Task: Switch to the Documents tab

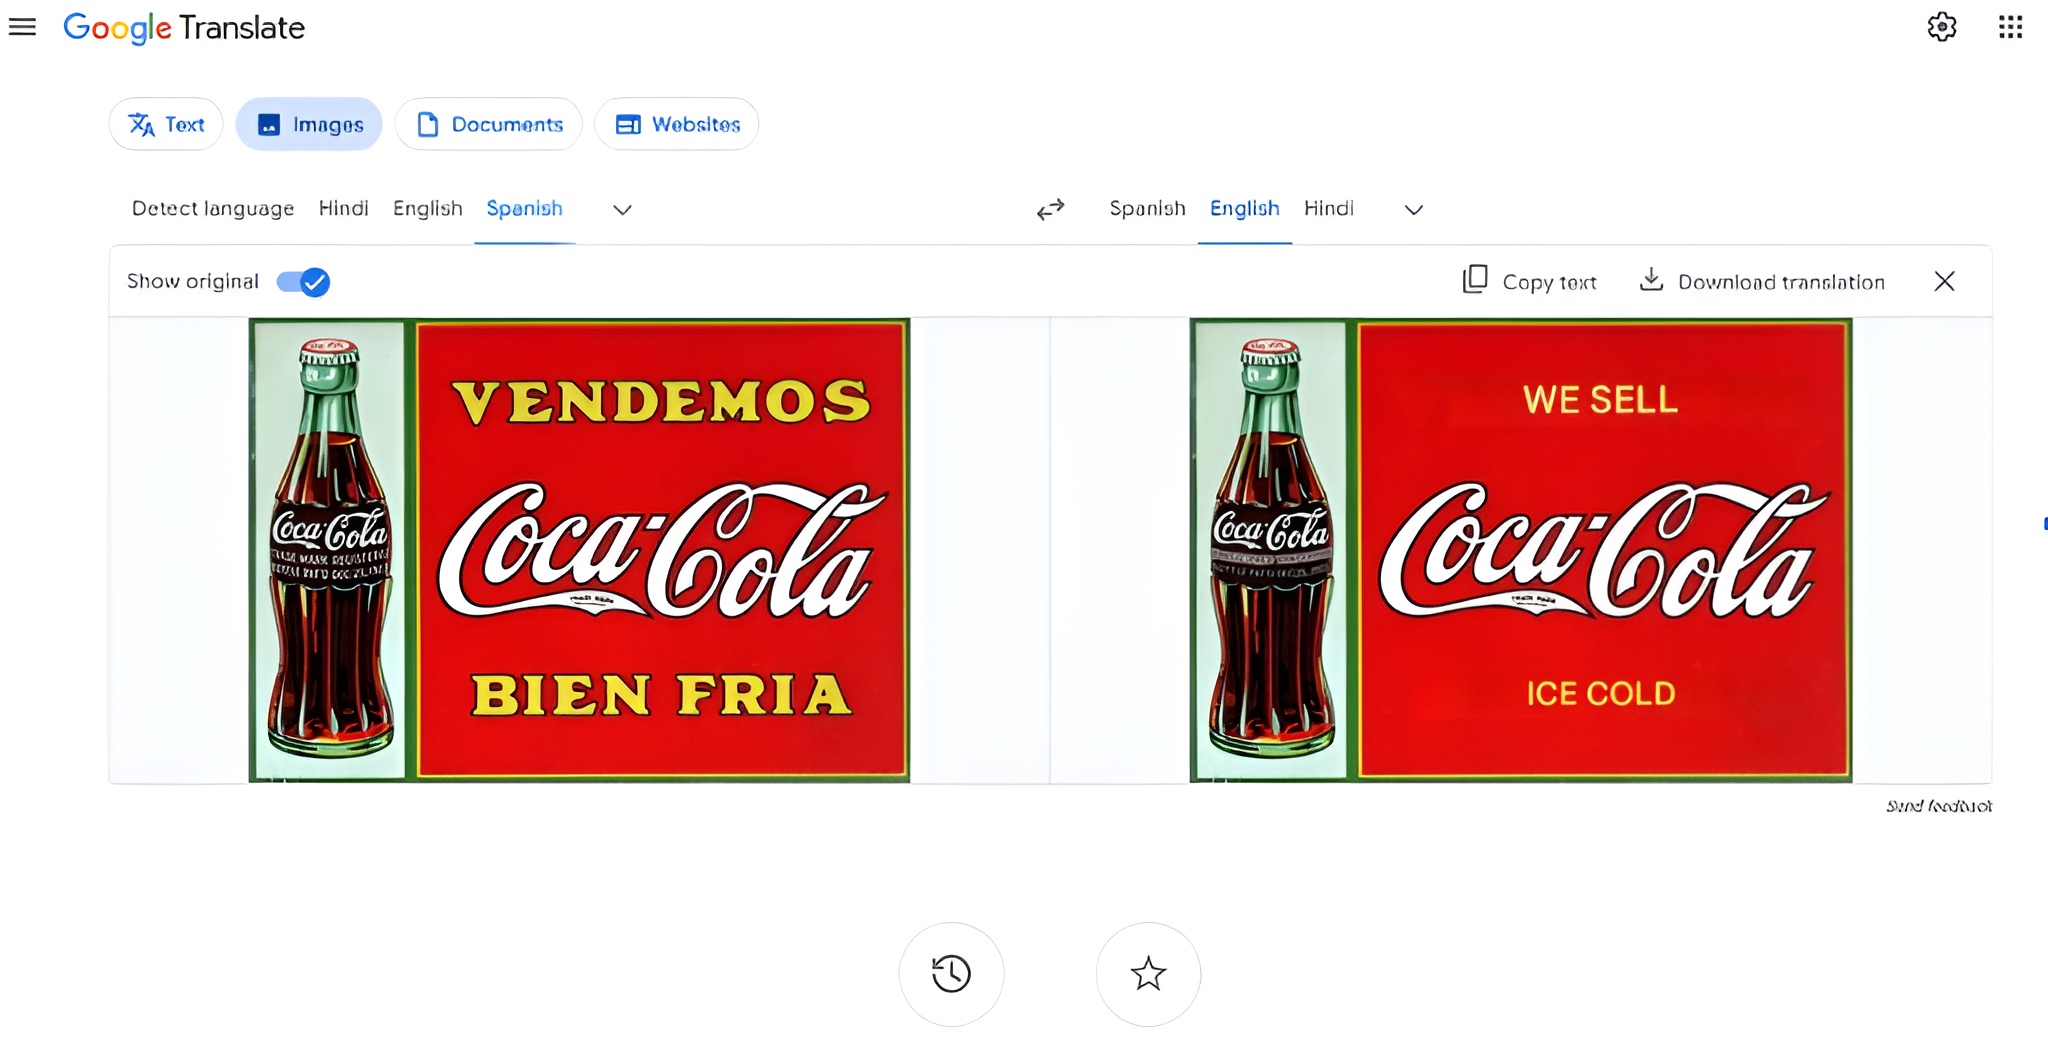Action: click(489, 124)
